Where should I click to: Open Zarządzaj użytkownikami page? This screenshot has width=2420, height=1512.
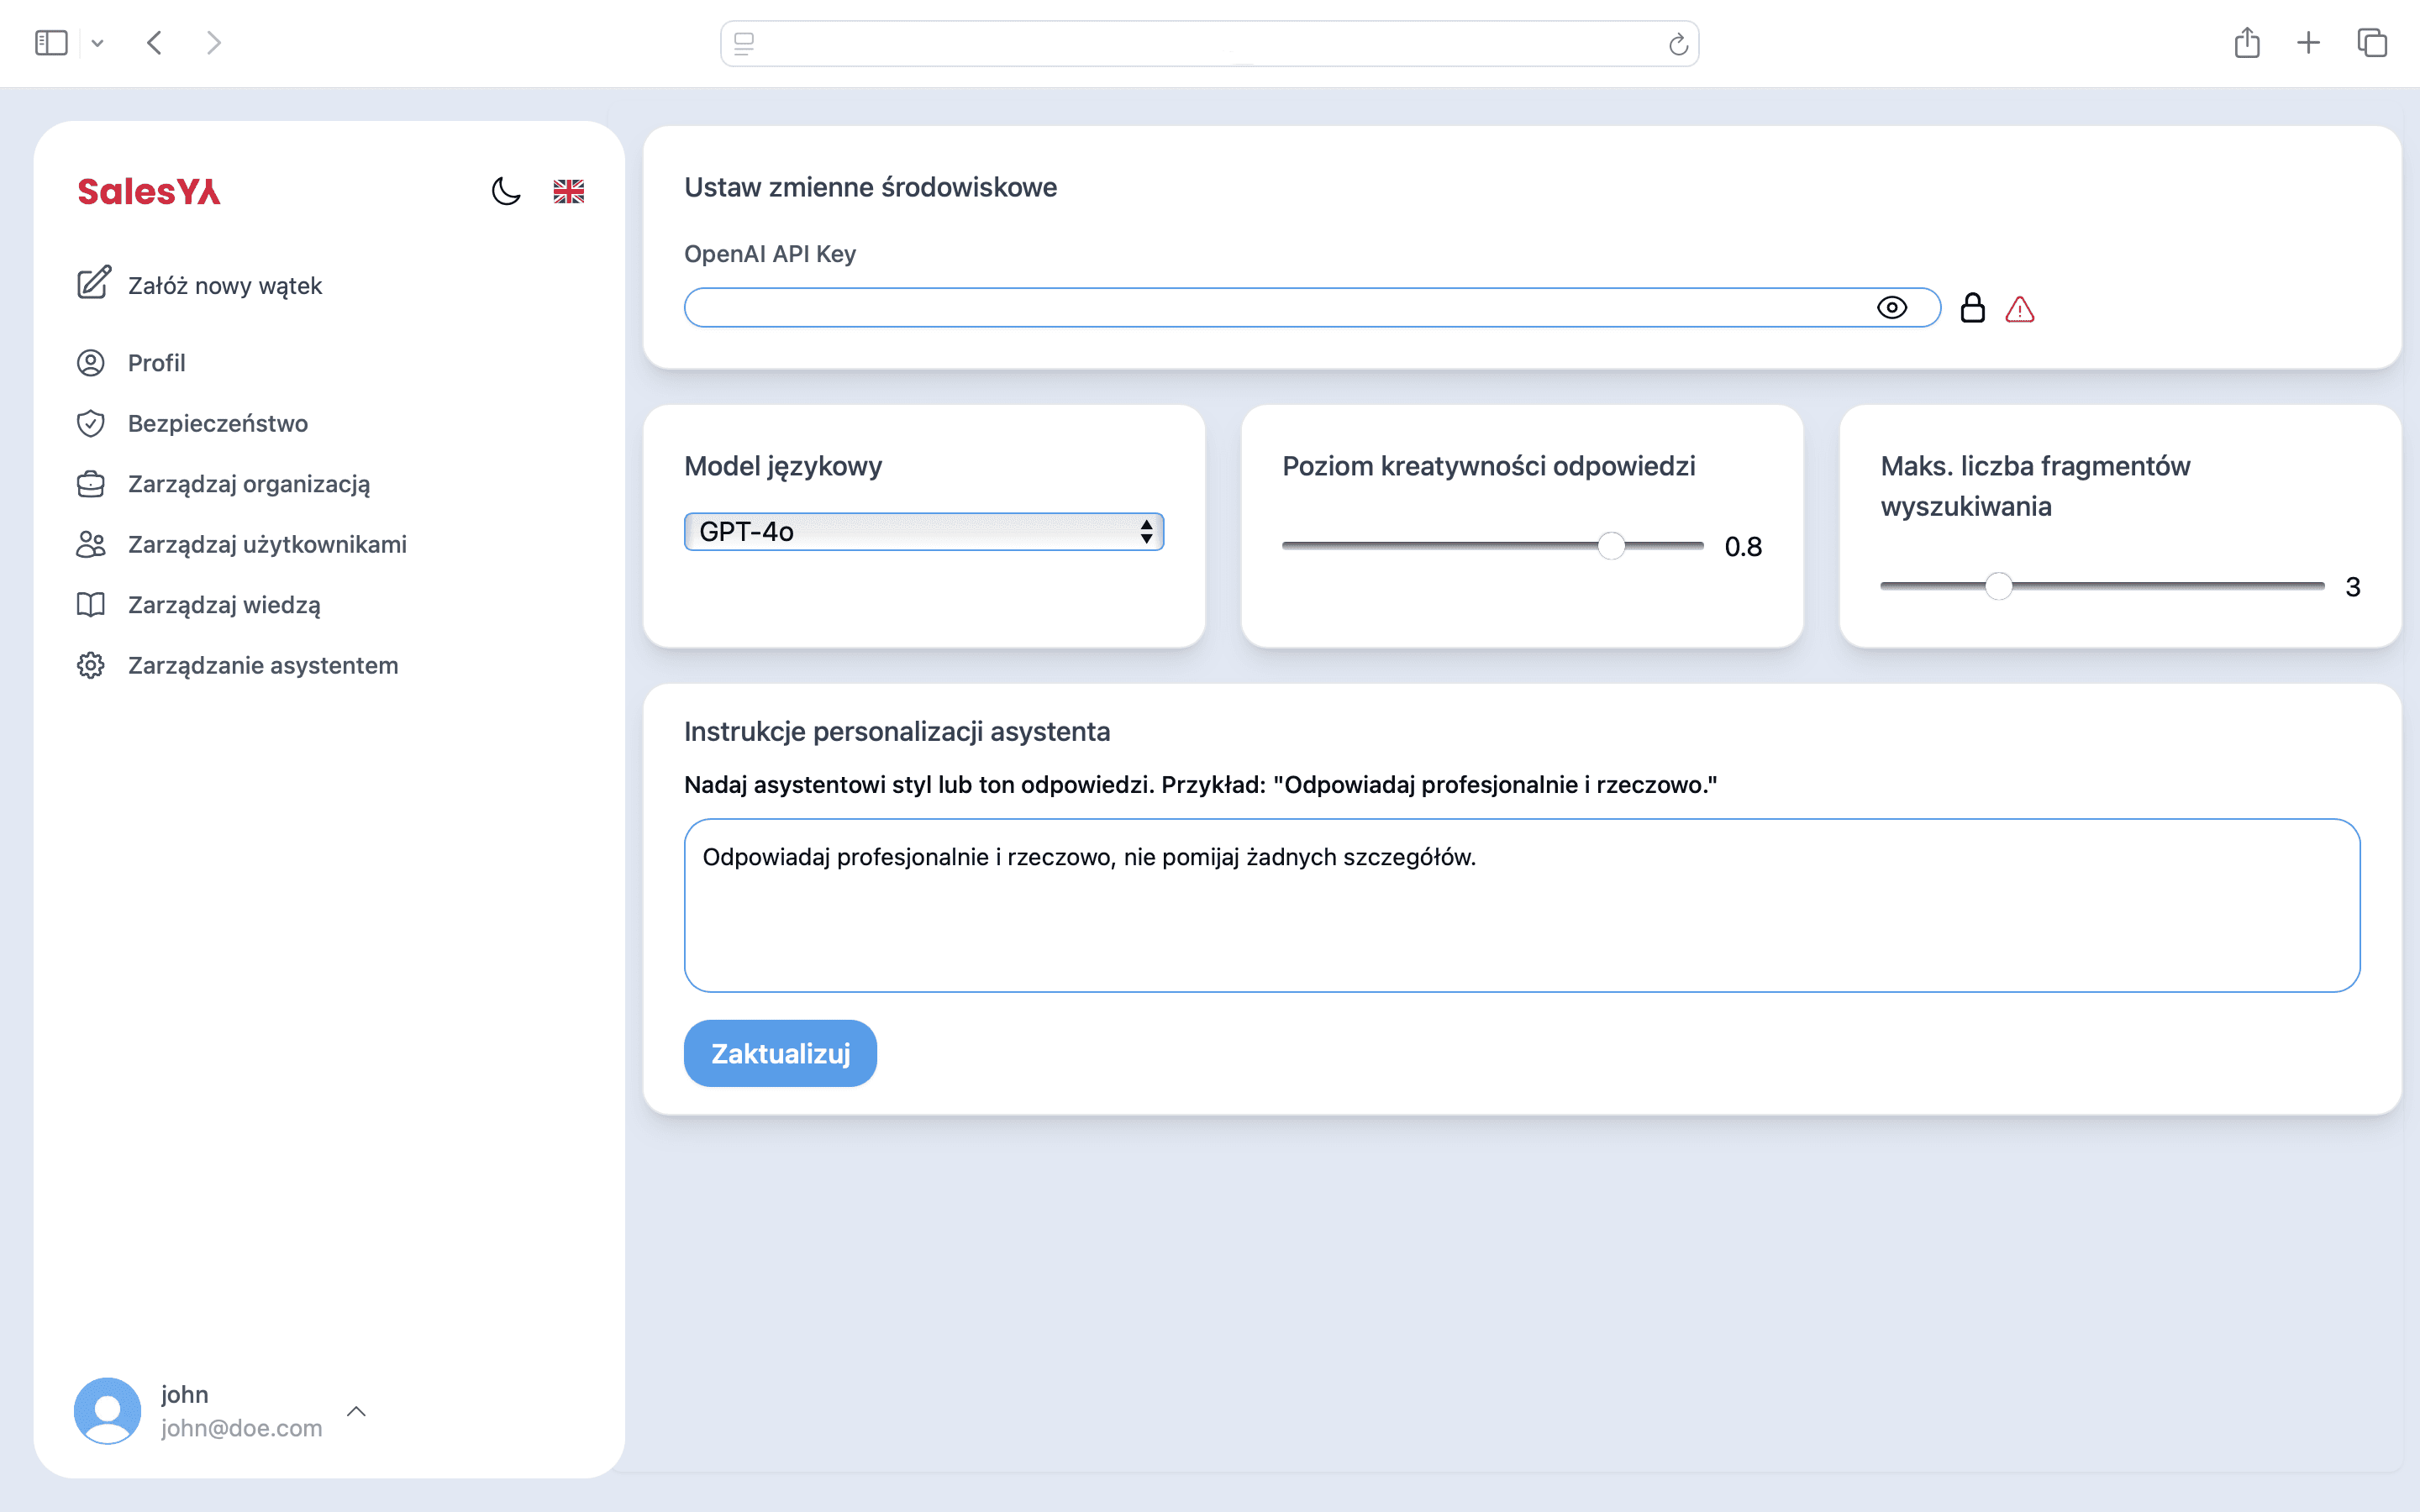click(267, 544)
